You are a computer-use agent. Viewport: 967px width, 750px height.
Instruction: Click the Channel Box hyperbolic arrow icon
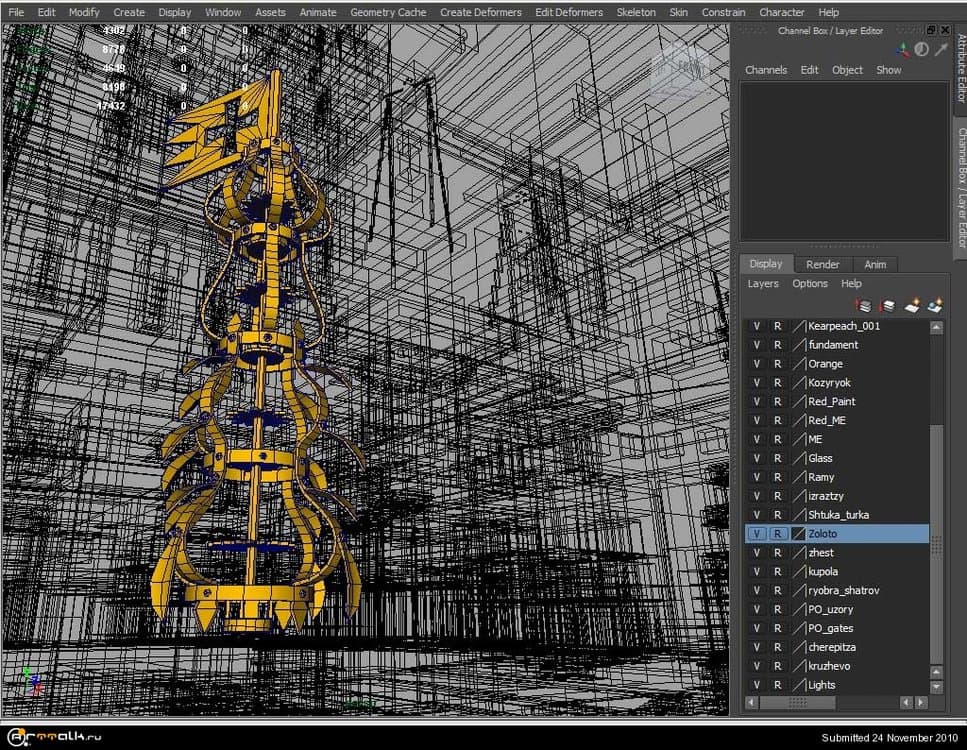[x=940, y=50]
